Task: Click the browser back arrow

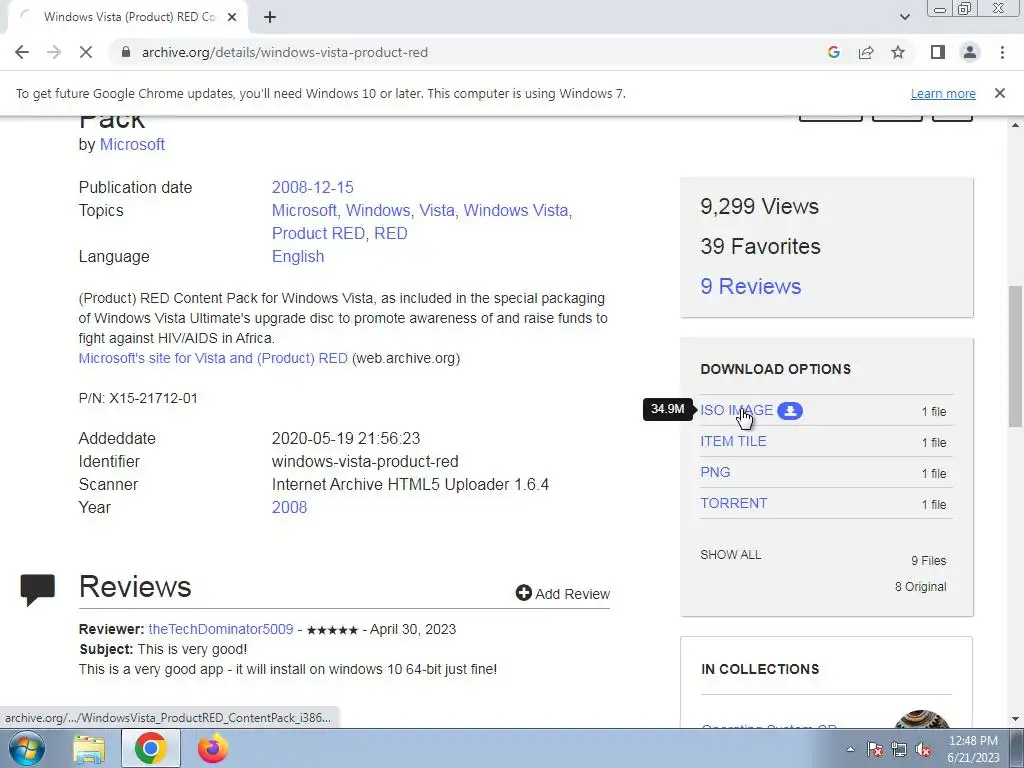Action: [x=22, y=52]
